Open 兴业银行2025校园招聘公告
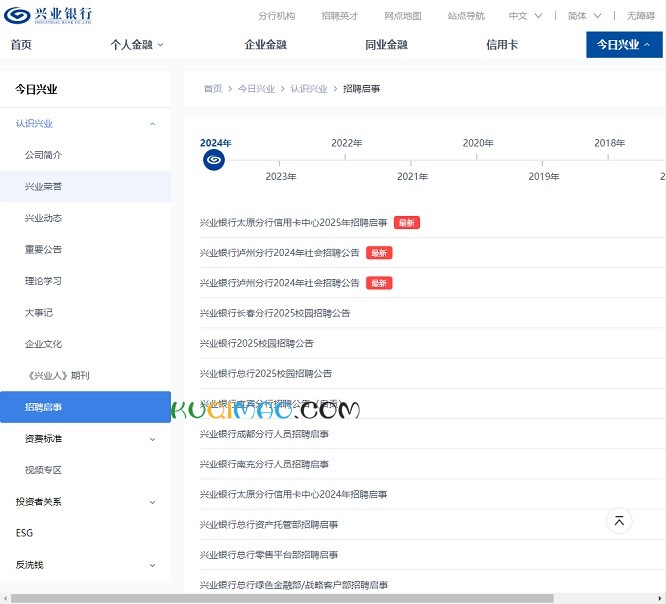 coord(257,343)
